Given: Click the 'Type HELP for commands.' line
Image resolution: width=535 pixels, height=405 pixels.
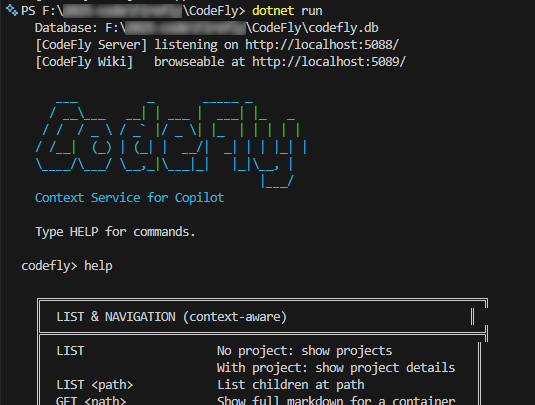Looking at the screenshot, I should coord(115,232).
